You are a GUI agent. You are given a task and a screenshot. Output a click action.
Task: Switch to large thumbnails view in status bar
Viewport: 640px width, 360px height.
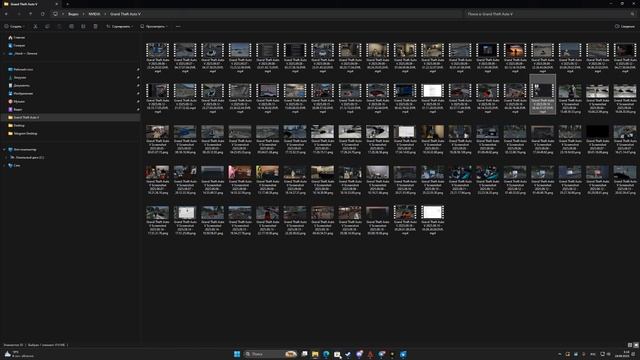pos(636,345)
